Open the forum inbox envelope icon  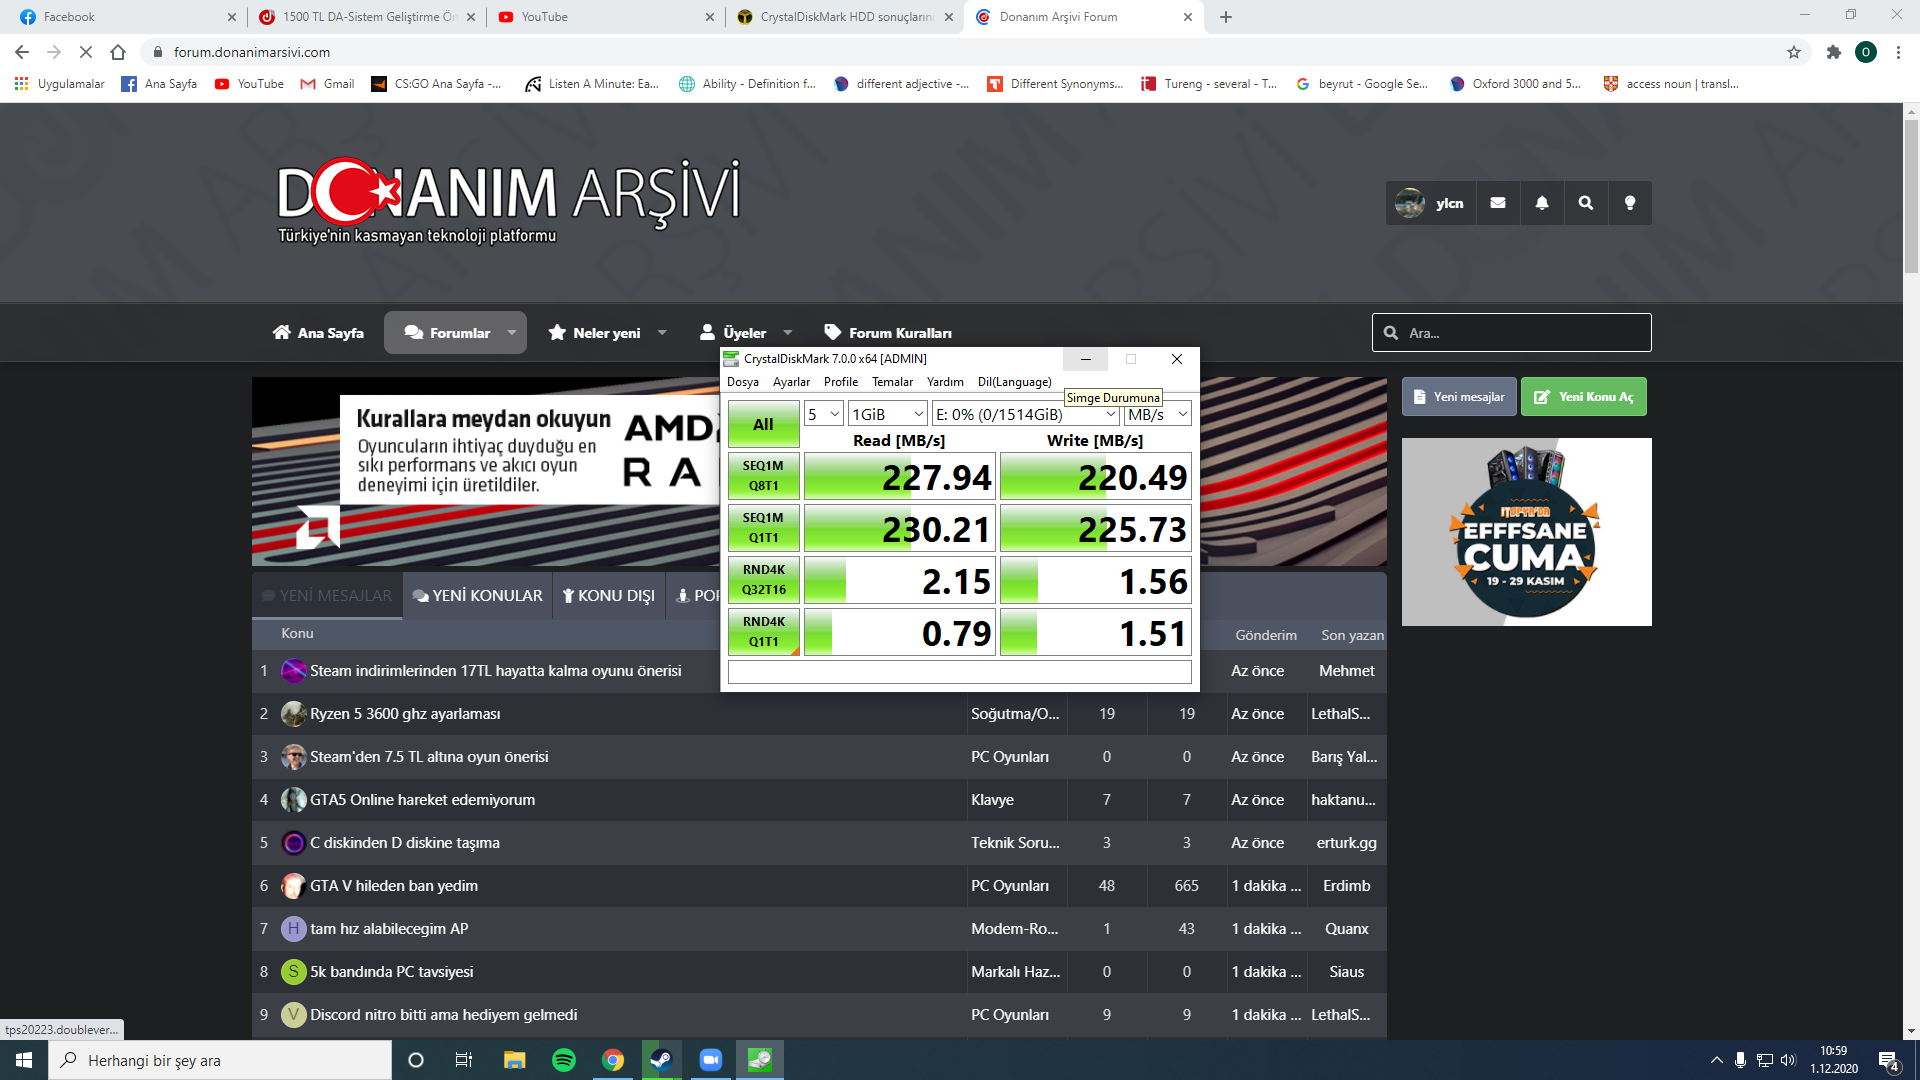tap(1497, 203)
